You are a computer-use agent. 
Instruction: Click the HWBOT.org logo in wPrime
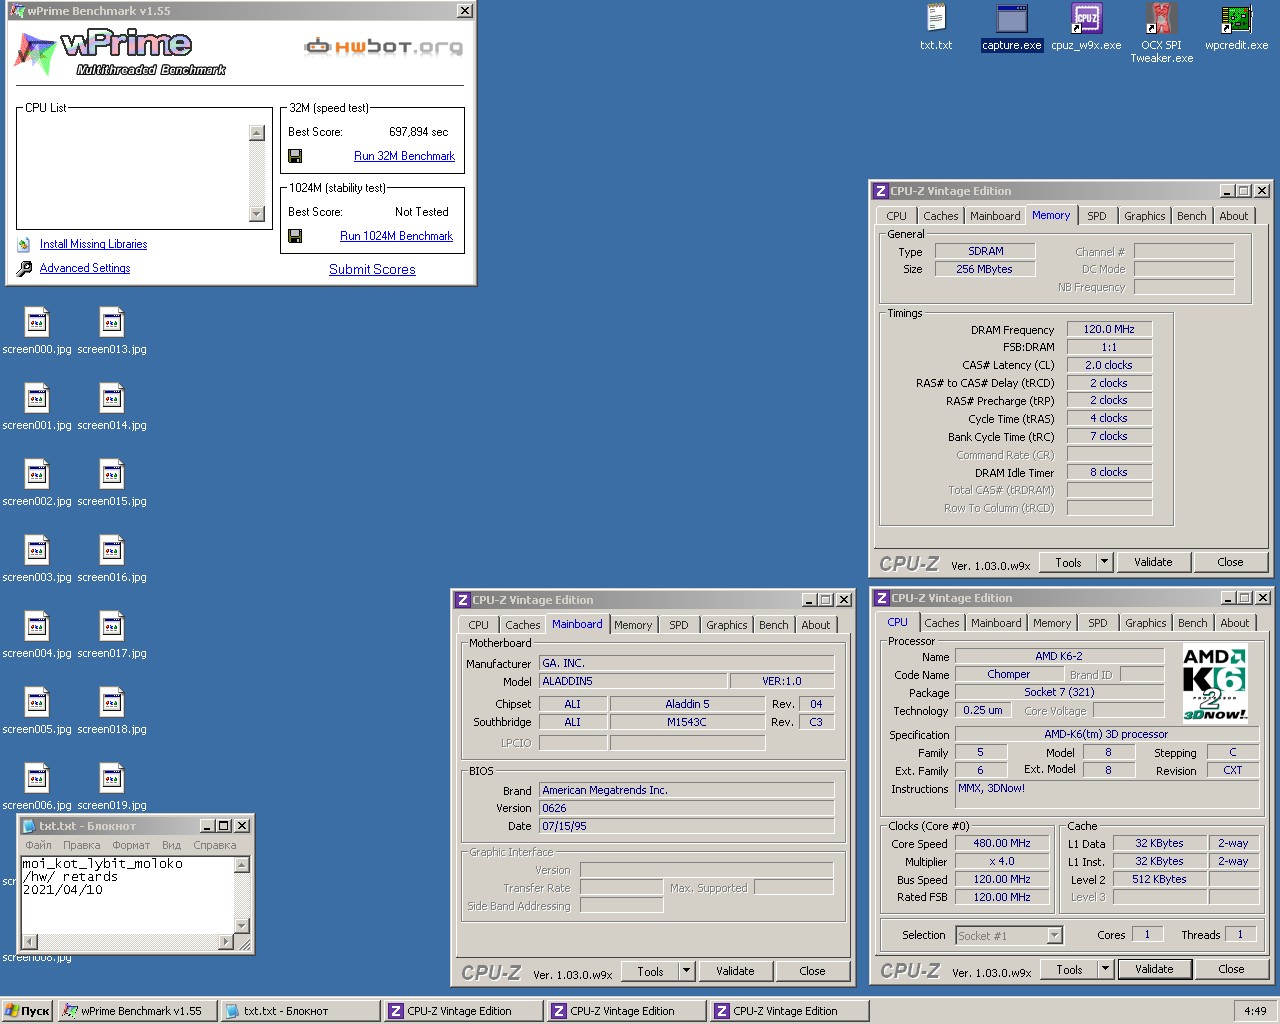[x=384, y=46]
